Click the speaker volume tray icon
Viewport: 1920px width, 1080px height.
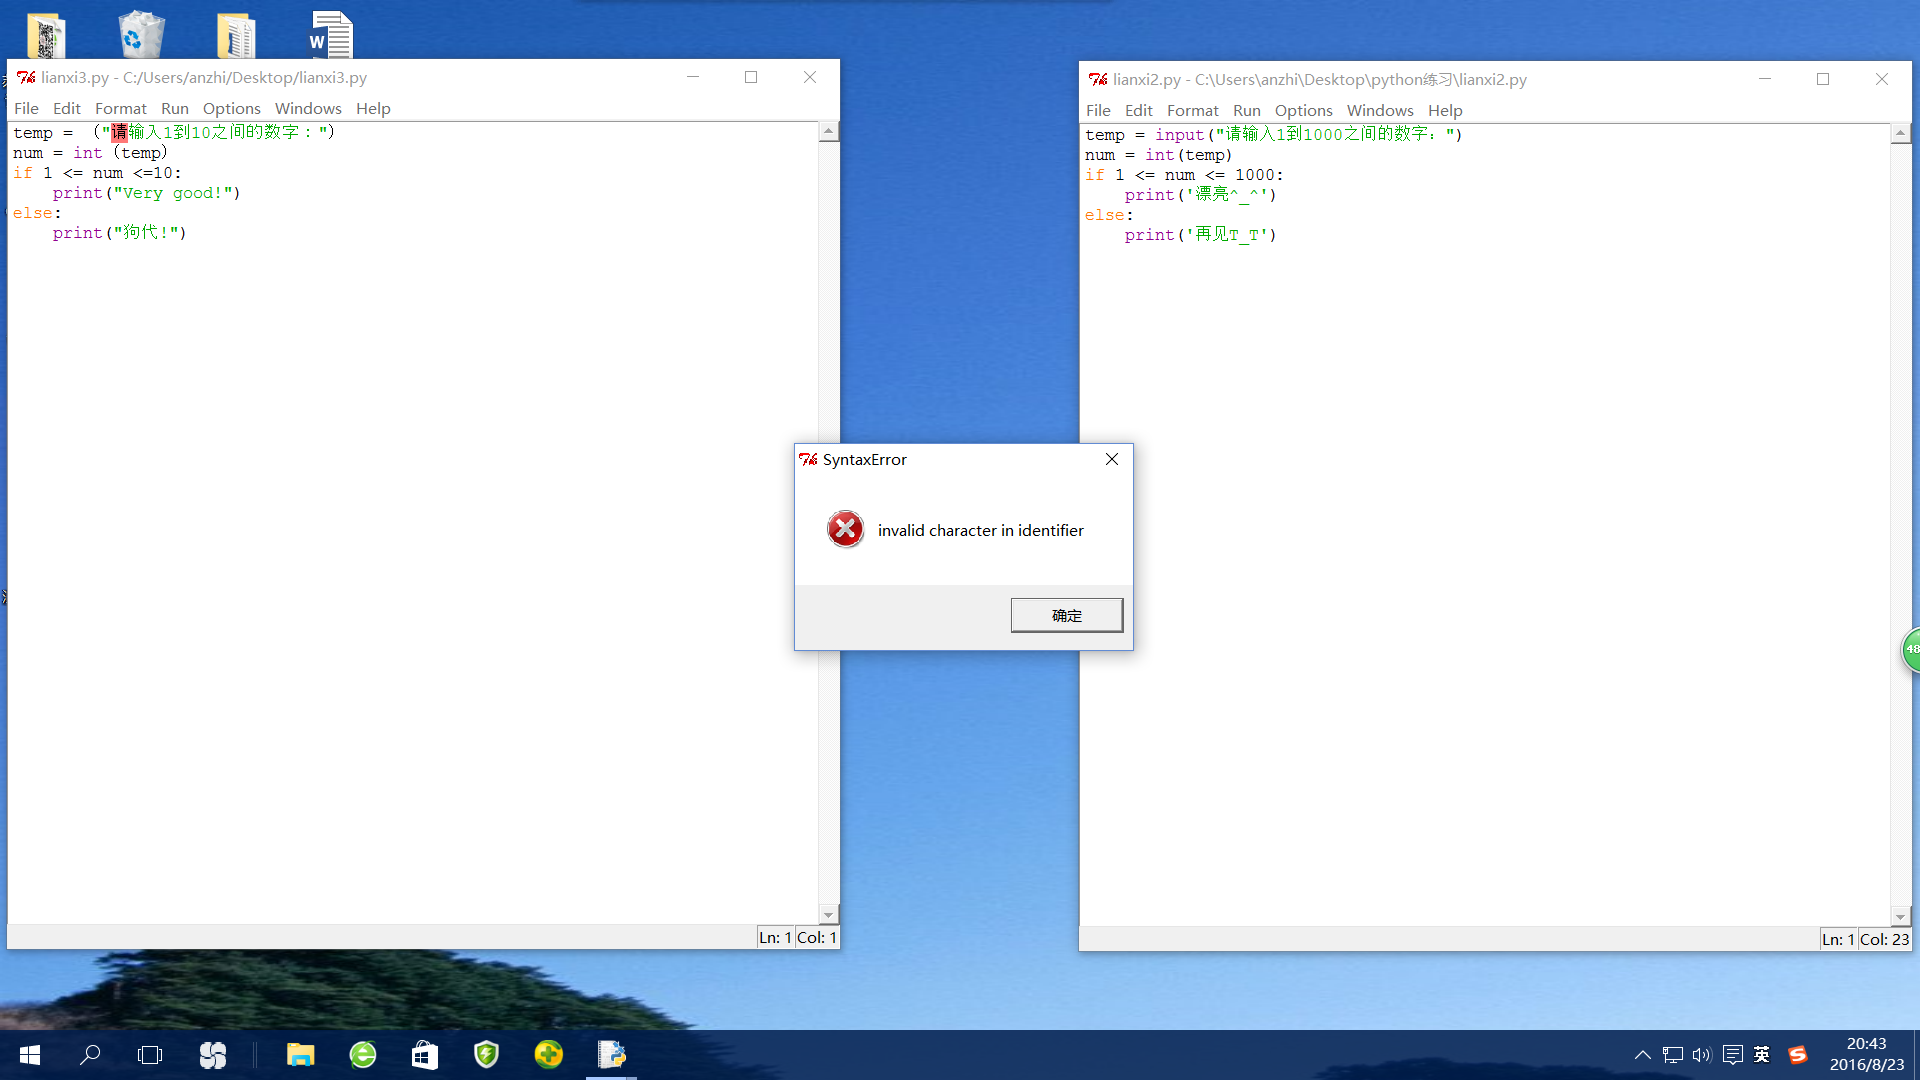1701,1054
